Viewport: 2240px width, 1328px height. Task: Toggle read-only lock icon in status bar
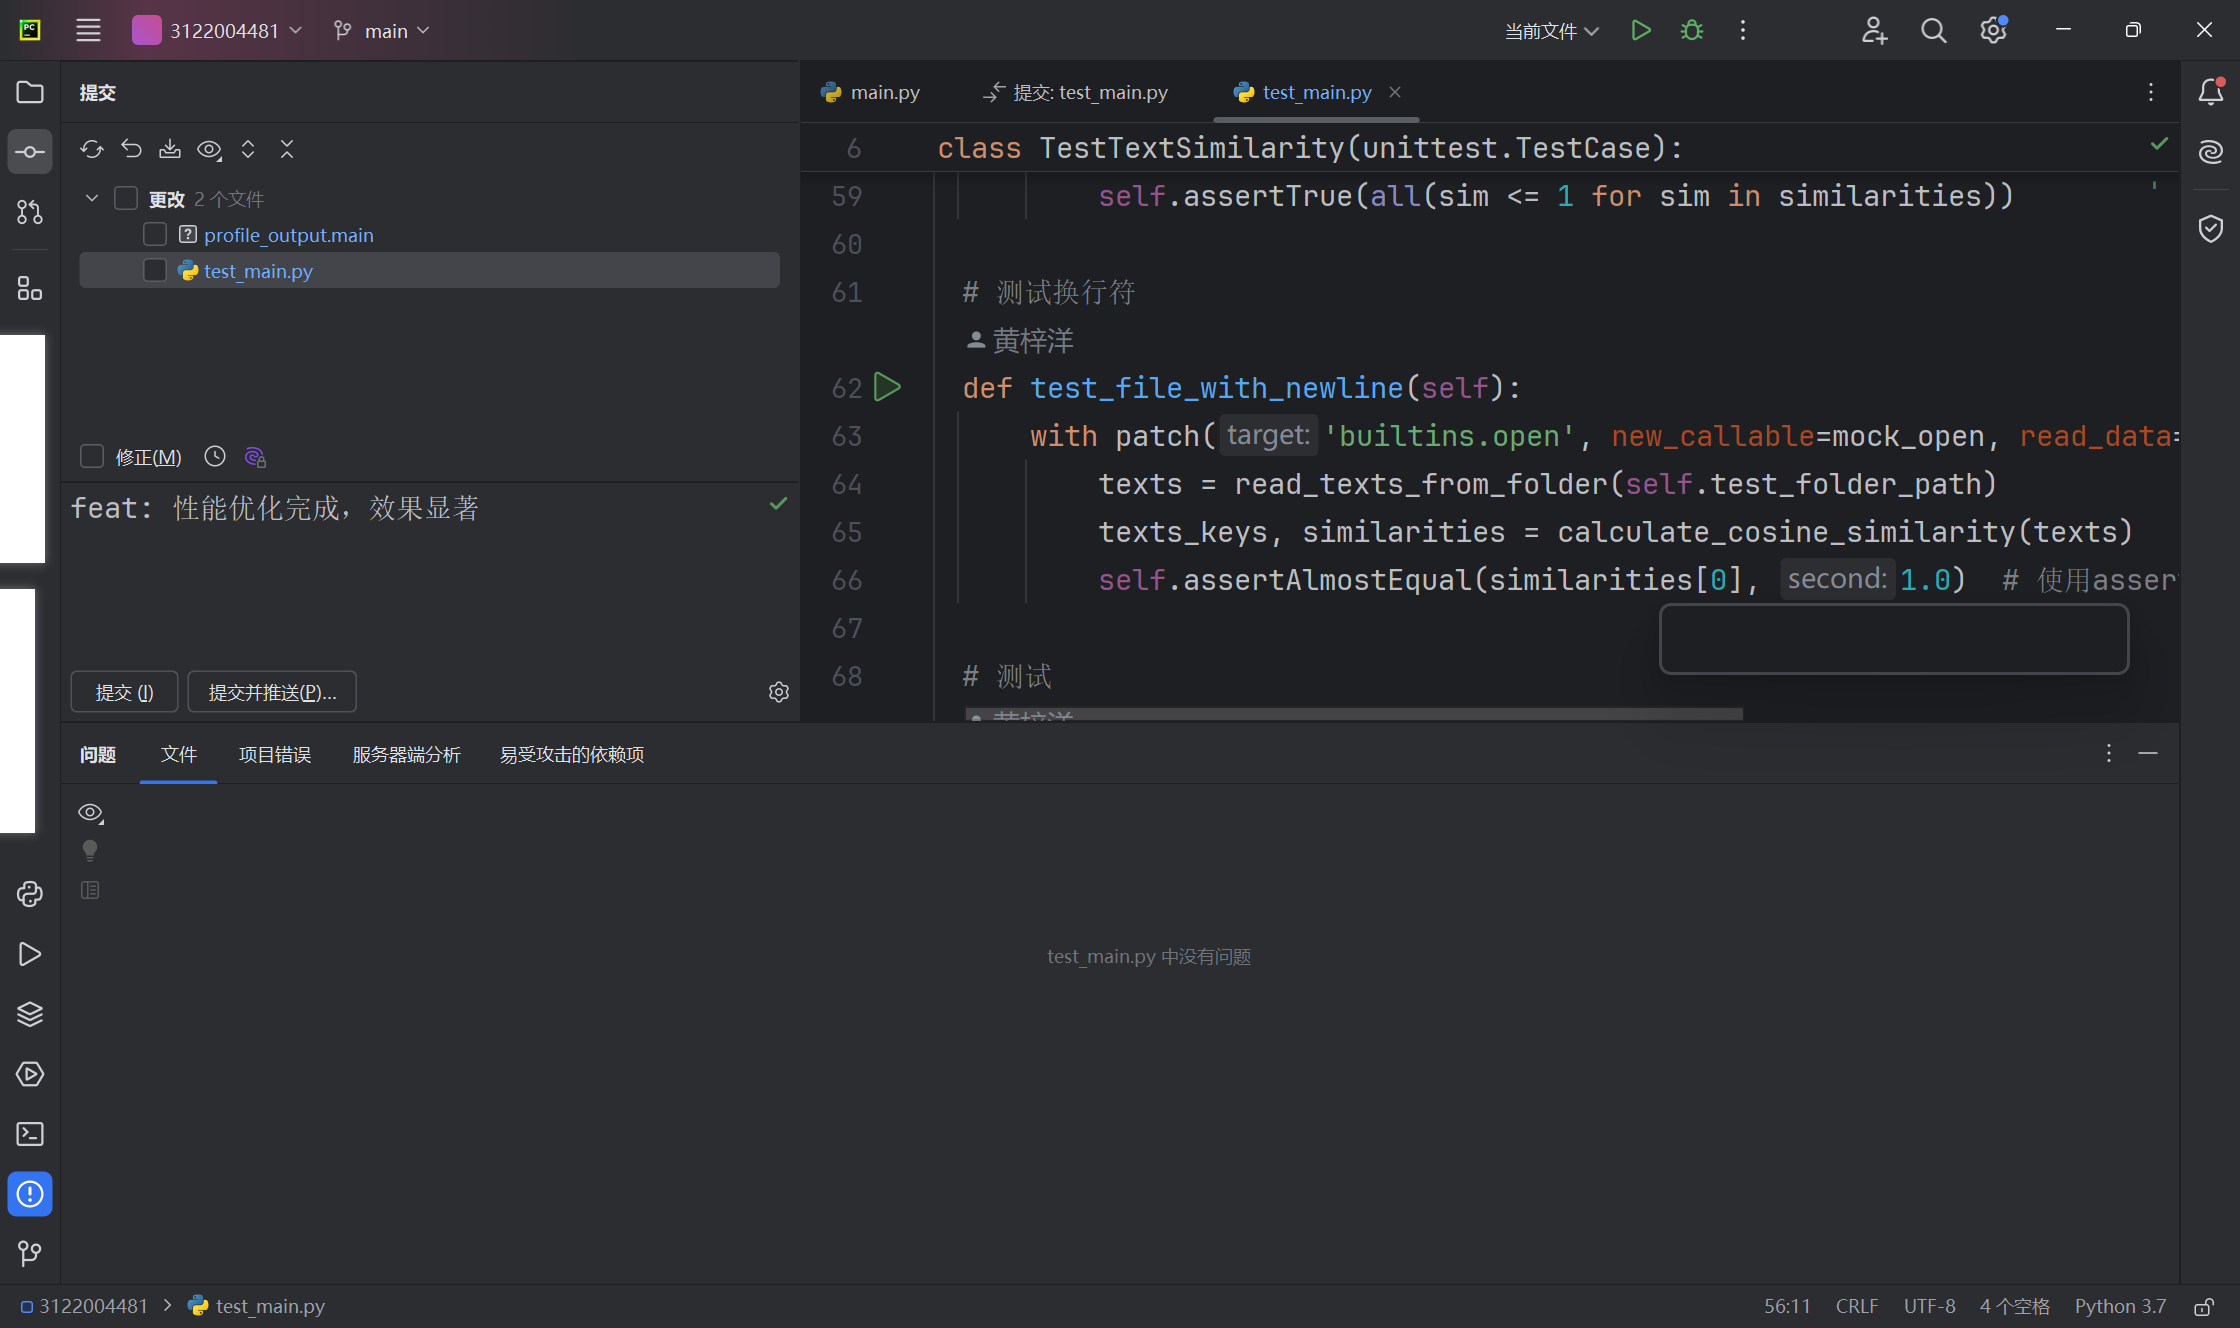click(2204, 1306)
